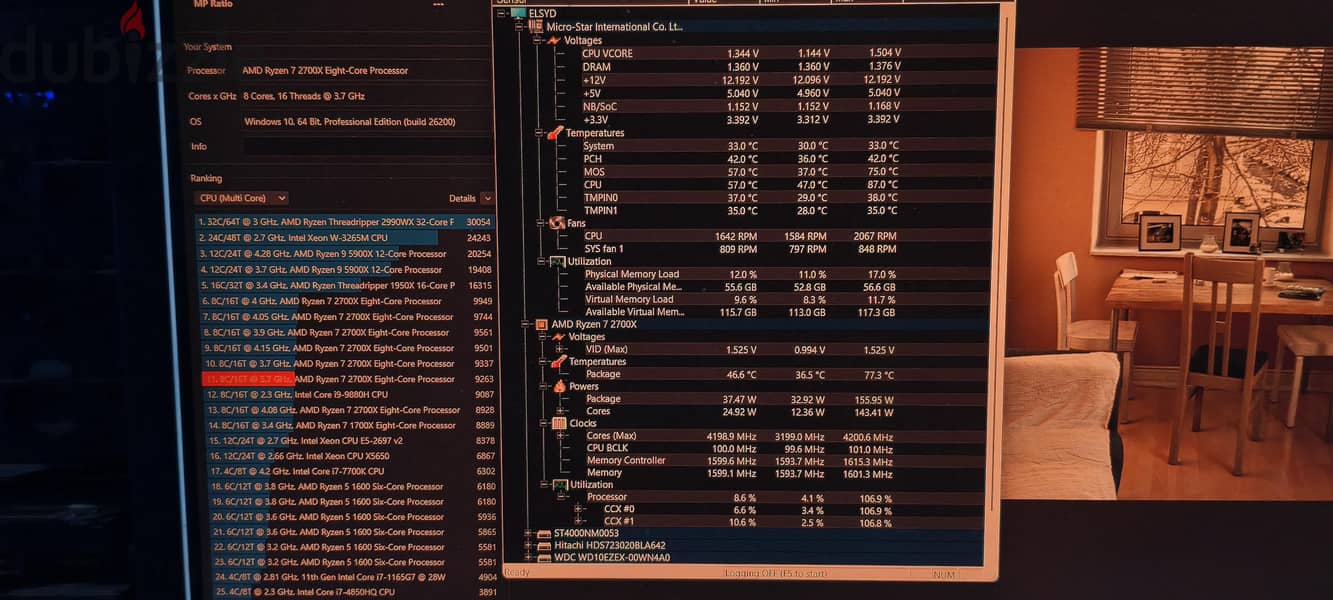Screen dimensions: 1333x600
Task: Collapse the Powers group
Action: pos(545,386)
